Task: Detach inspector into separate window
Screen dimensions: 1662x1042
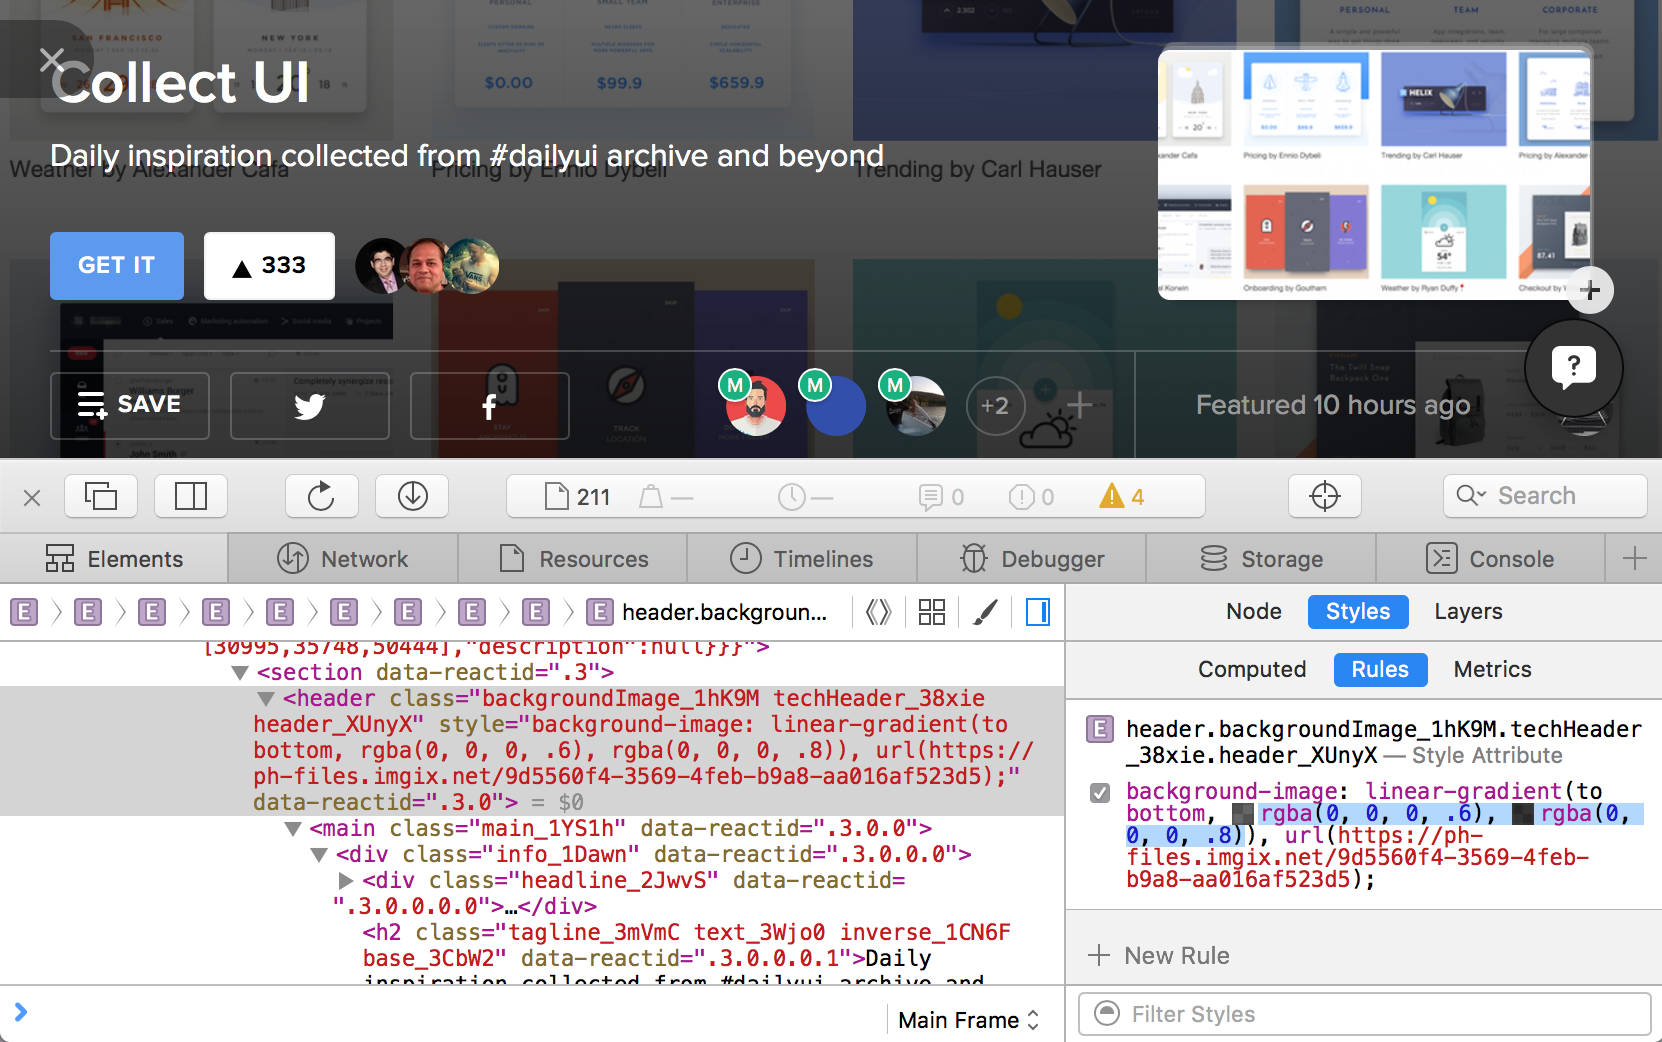Action: point(101,496)
